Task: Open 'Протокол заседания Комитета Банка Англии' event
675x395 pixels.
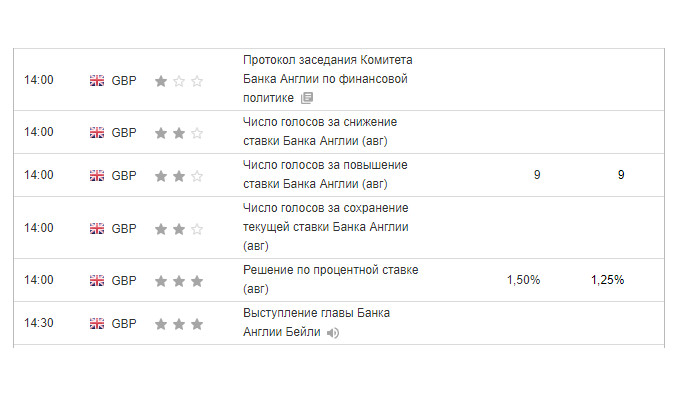Action: point(328,79)
